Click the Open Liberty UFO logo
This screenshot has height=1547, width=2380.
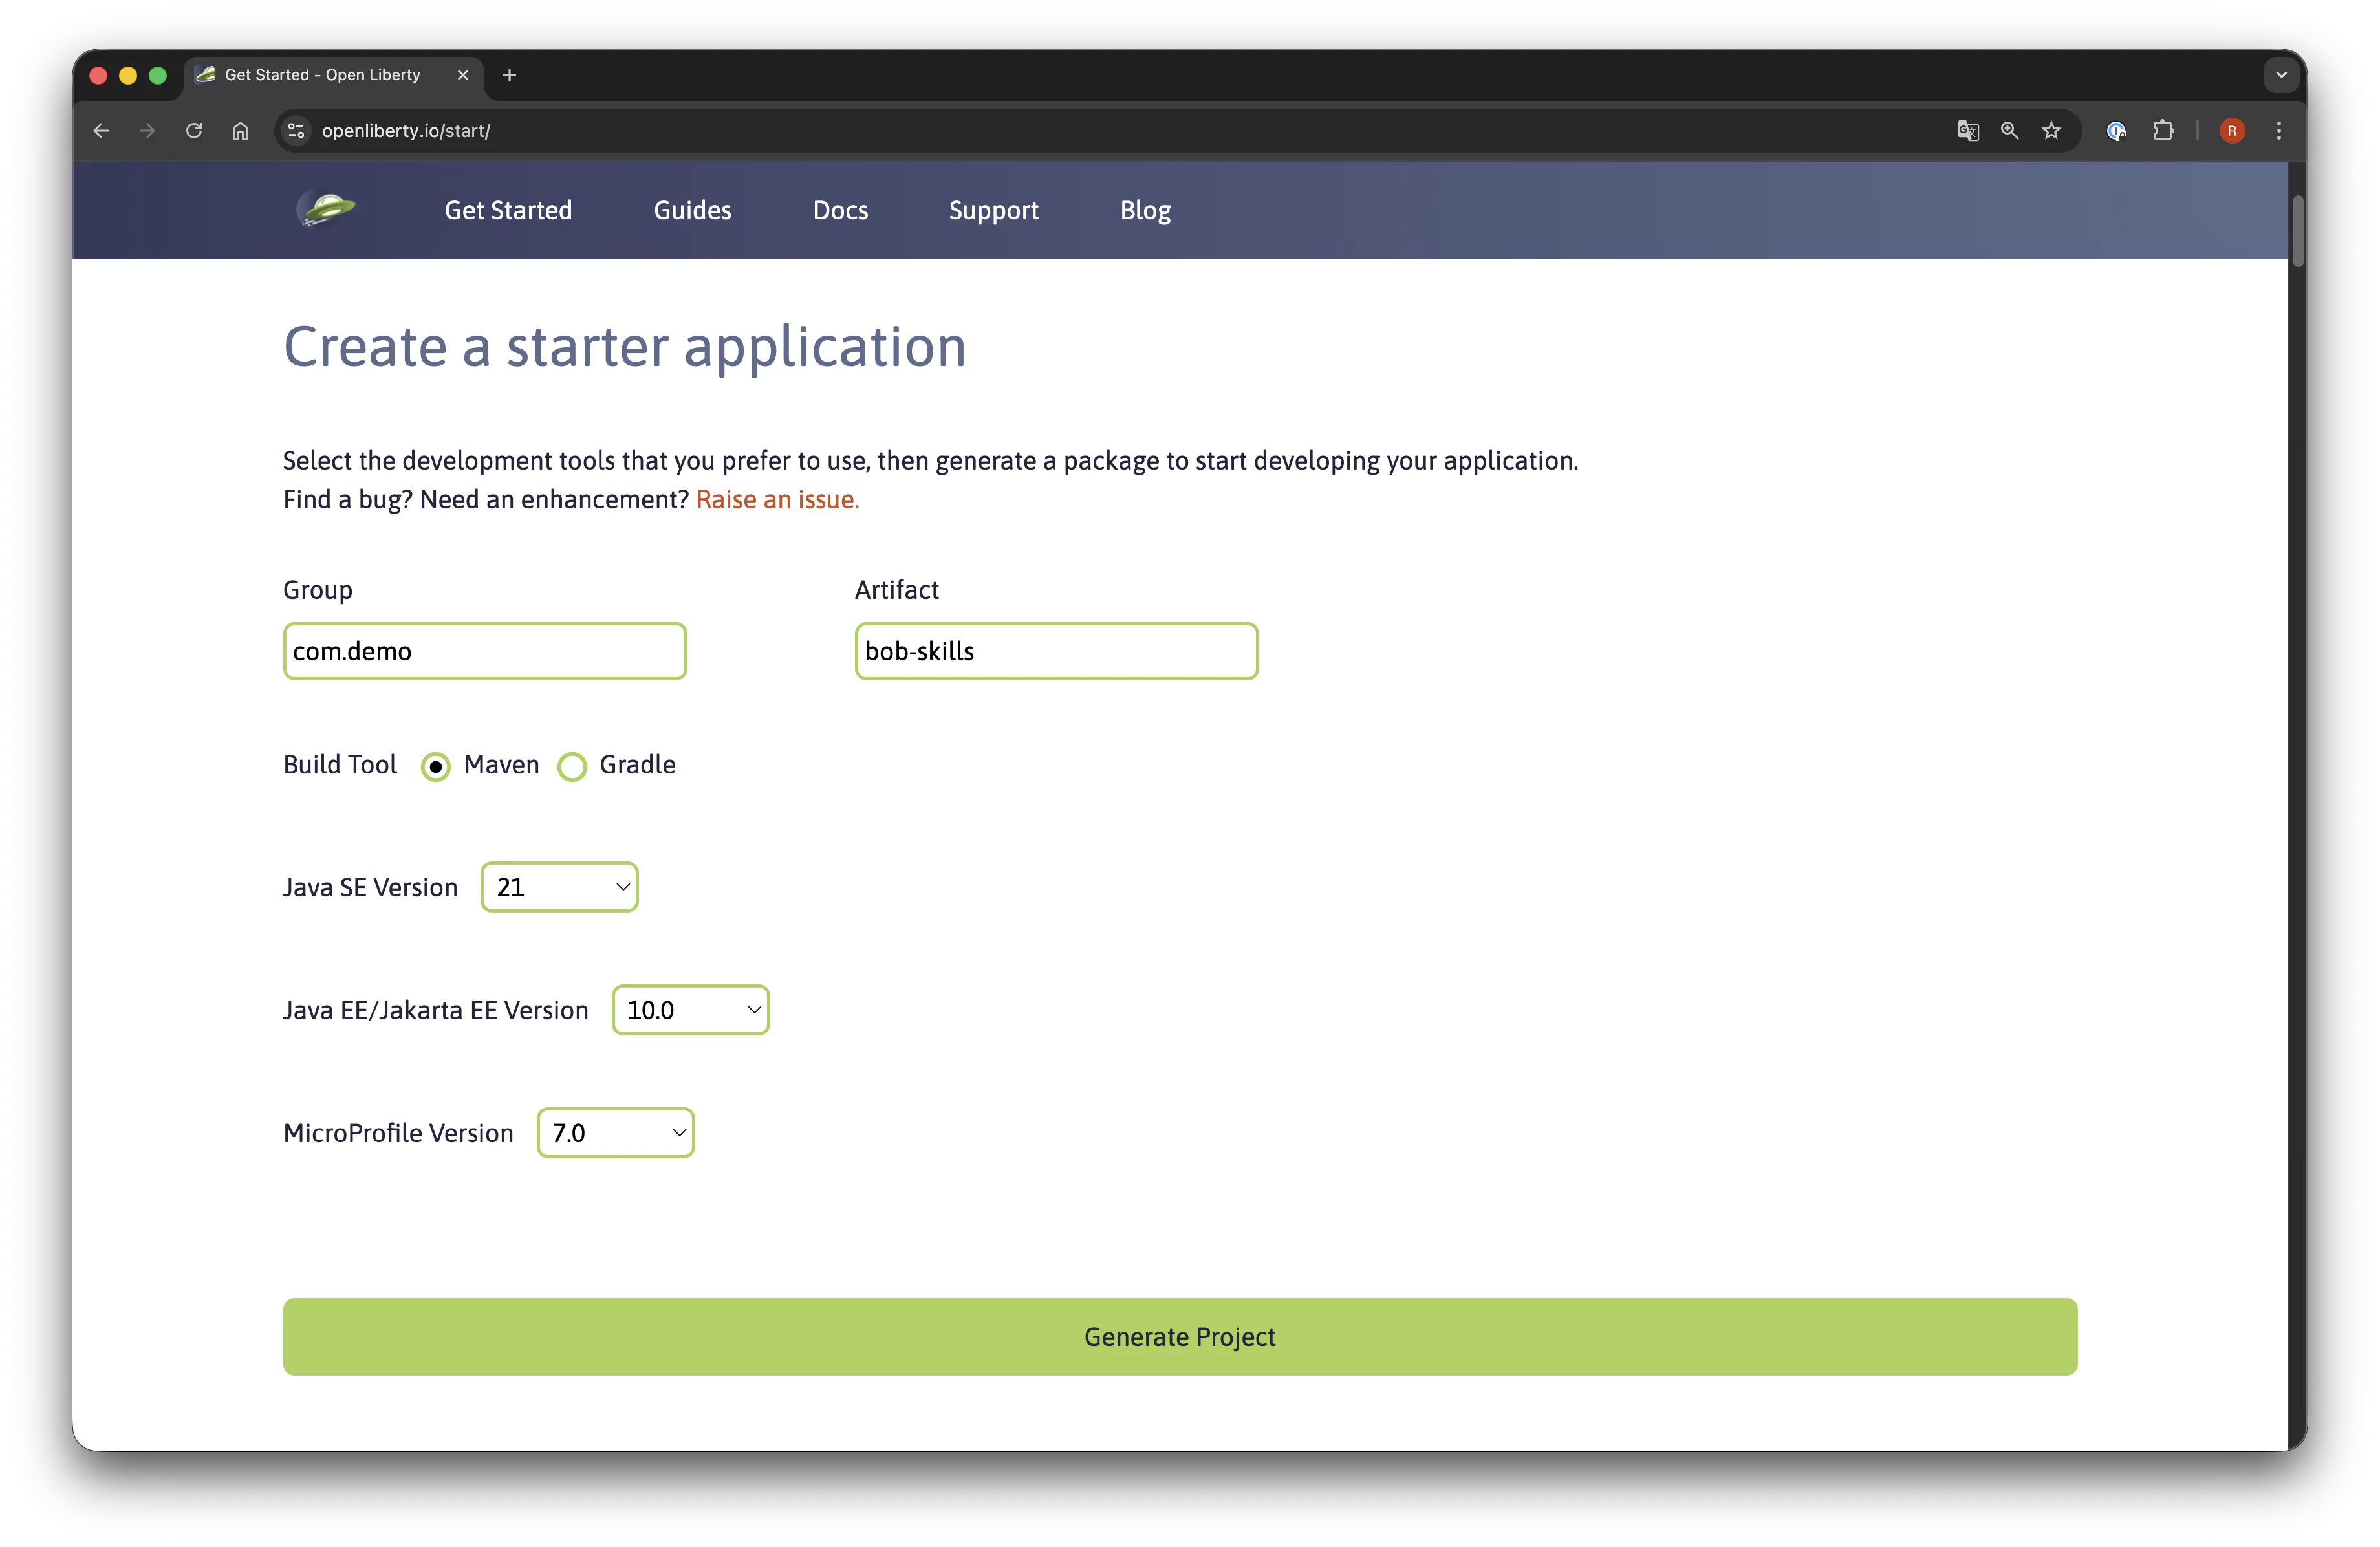[x=326, y=209]
